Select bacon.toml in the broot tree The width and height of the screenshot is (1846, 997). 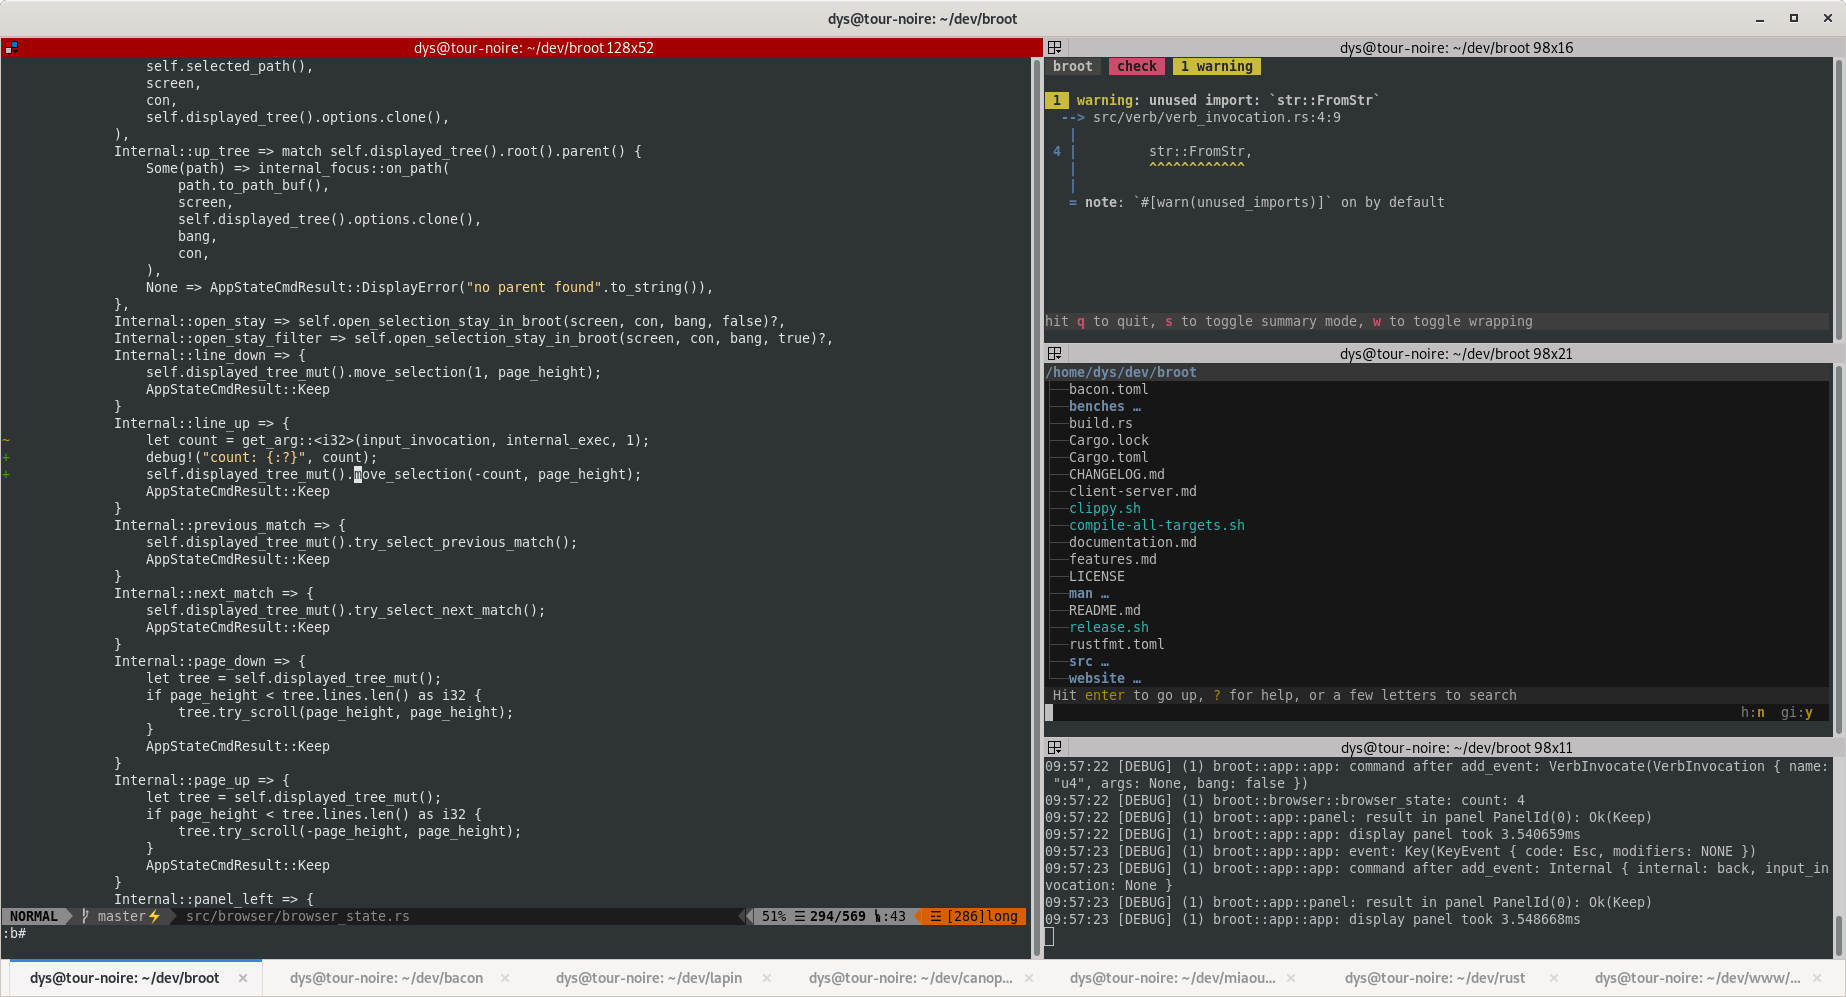coord(1108,389)
